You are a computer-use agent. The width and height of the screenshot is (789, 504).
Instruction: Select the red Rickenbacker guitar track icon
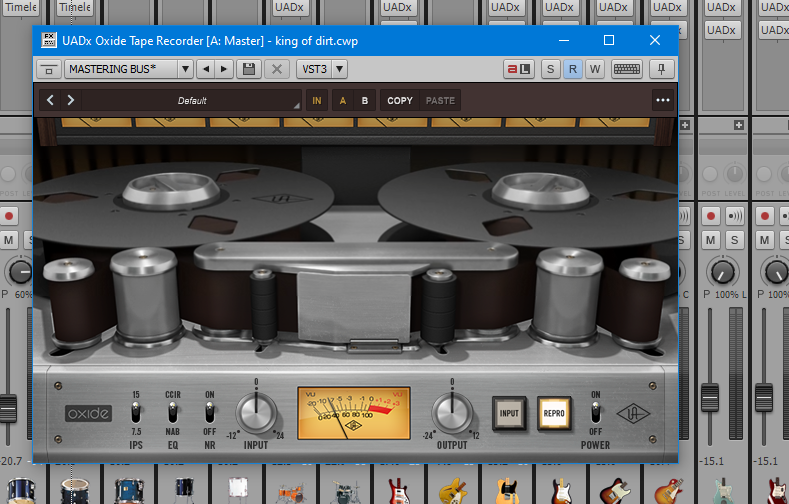tap(399, 491)
